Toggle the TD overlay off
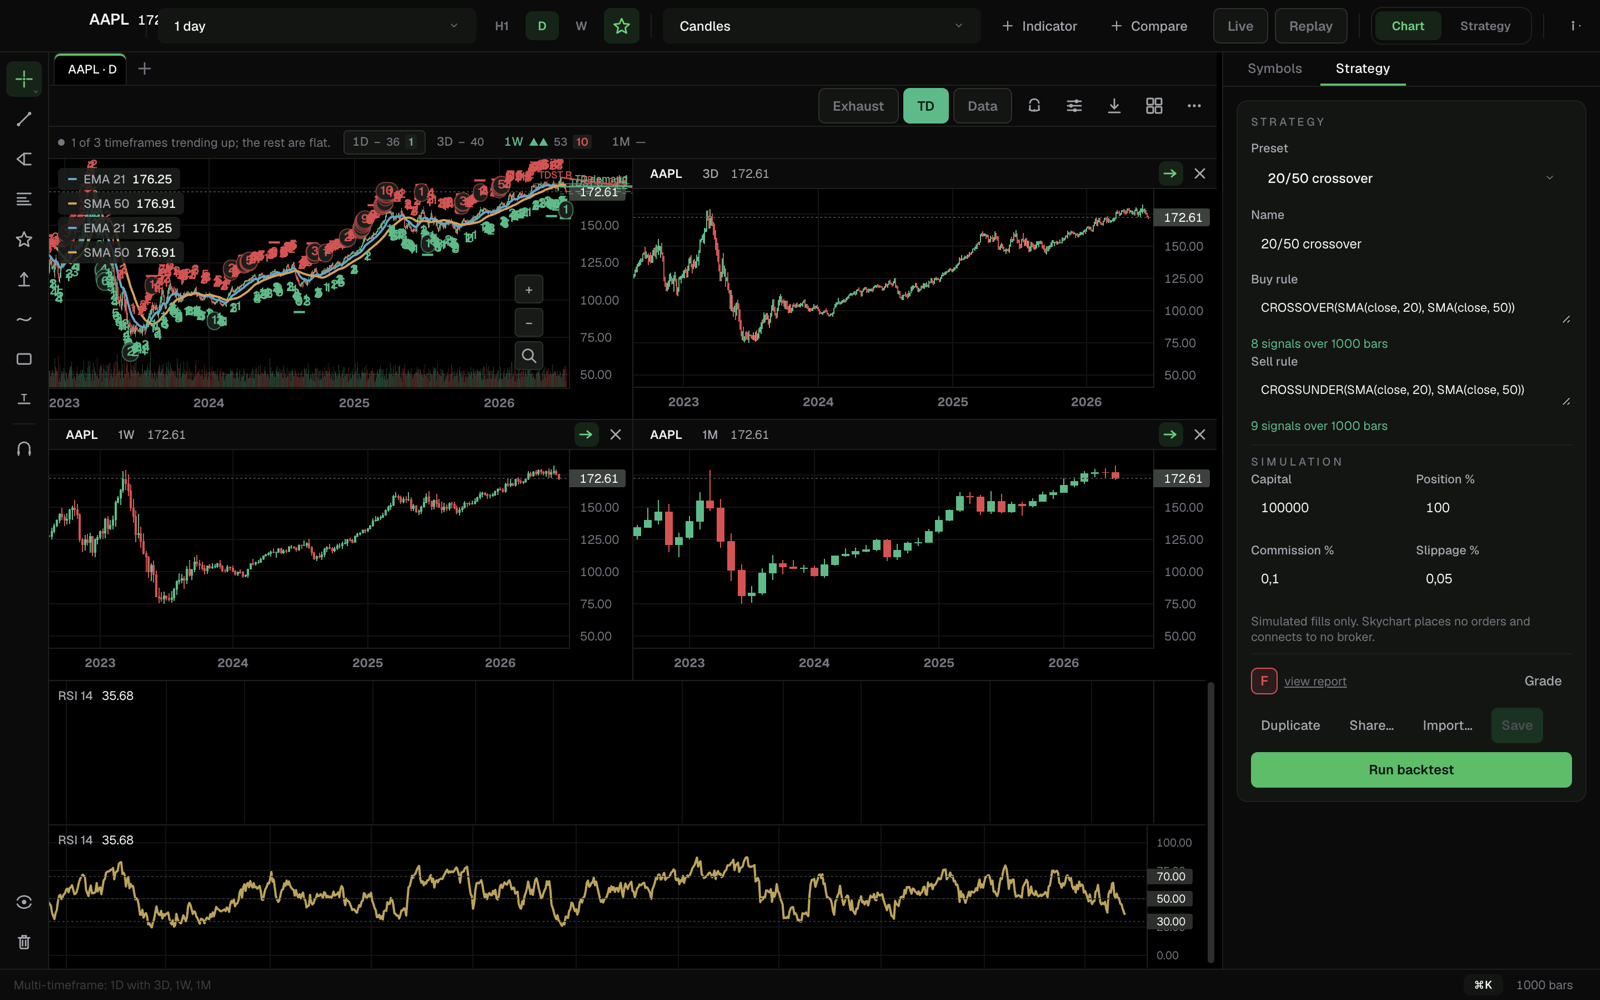The width and height of the screenshot is (1600, 1000). (926, 106)
